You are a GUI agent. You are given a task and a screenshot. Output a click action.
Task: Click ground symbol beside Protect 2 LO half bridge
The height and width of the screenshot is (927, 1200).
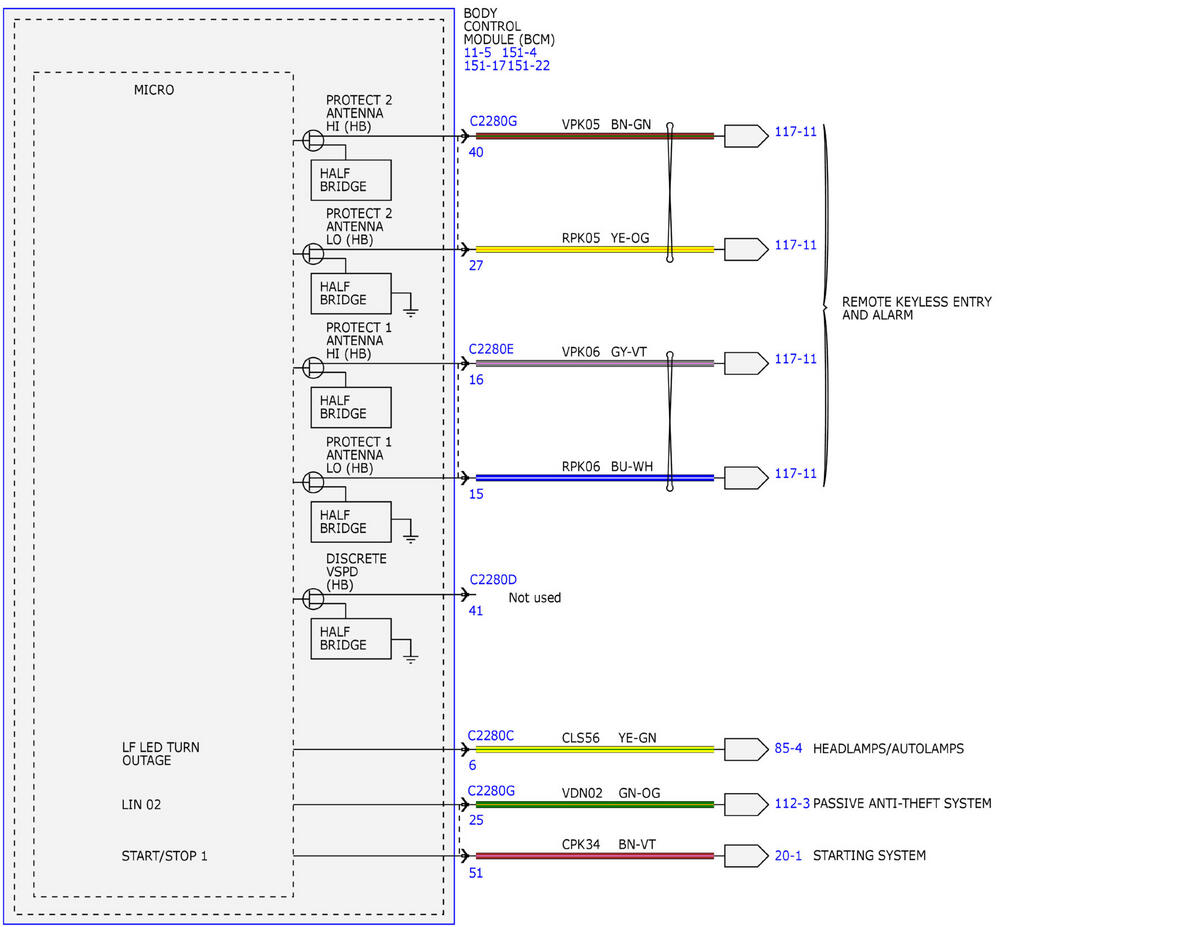click(x=410, y=311)
